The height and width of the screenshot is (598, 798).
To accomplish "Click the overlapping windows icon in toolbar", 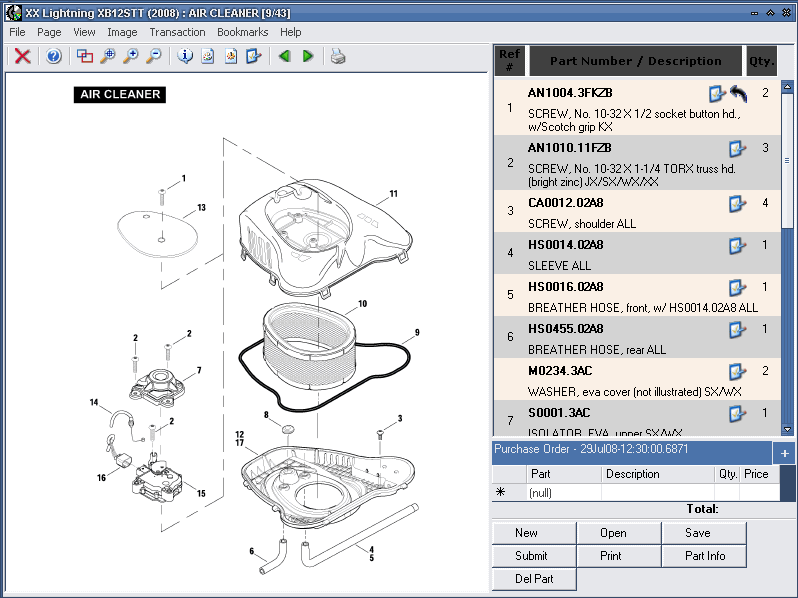I will coord(85,56).
